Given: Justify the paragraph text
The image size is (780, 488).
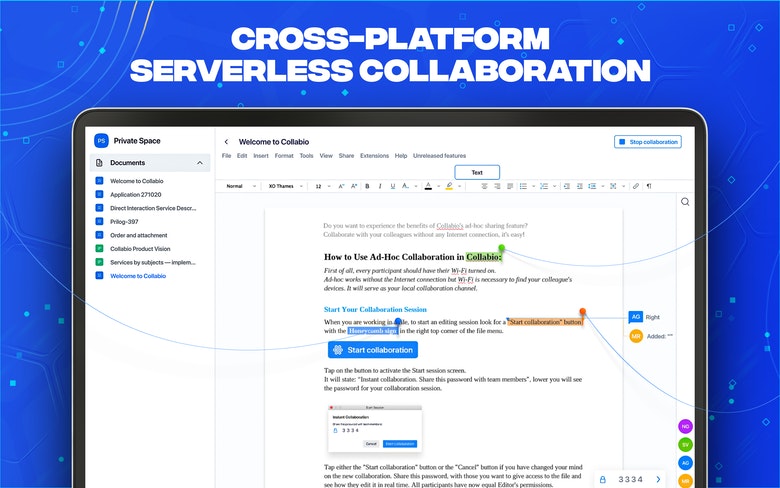Looking at the screenshot, I should point(510,186).
